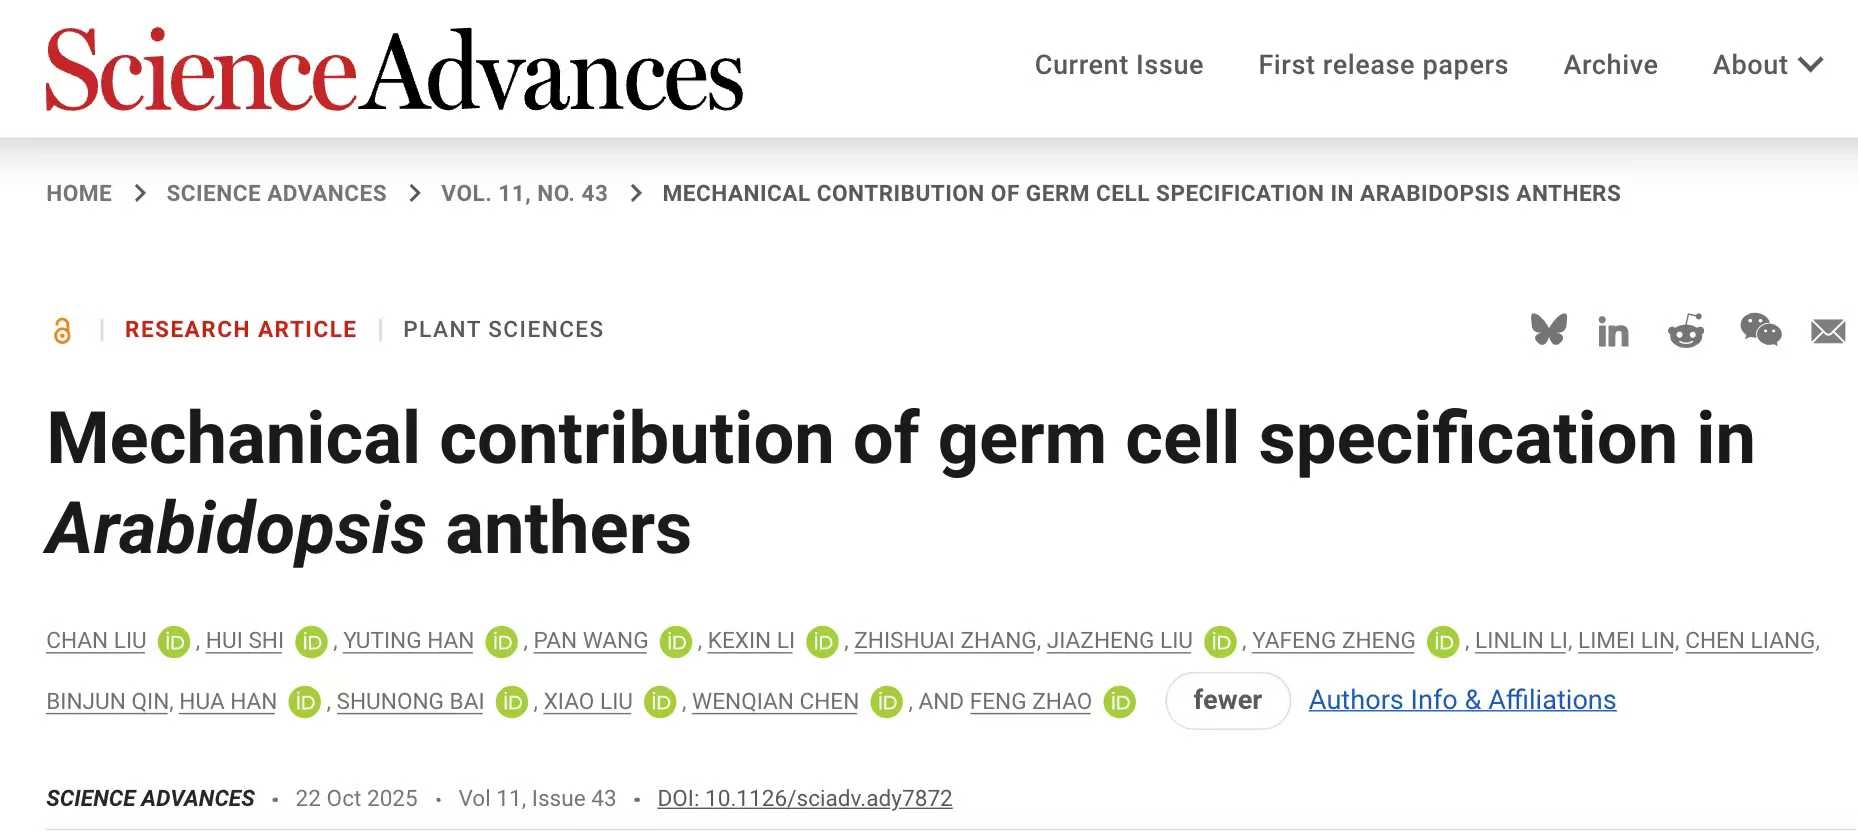The height and width of the screenshot is (834, 1858).
Task: Open the DOI link
Action: click(804, 798)
